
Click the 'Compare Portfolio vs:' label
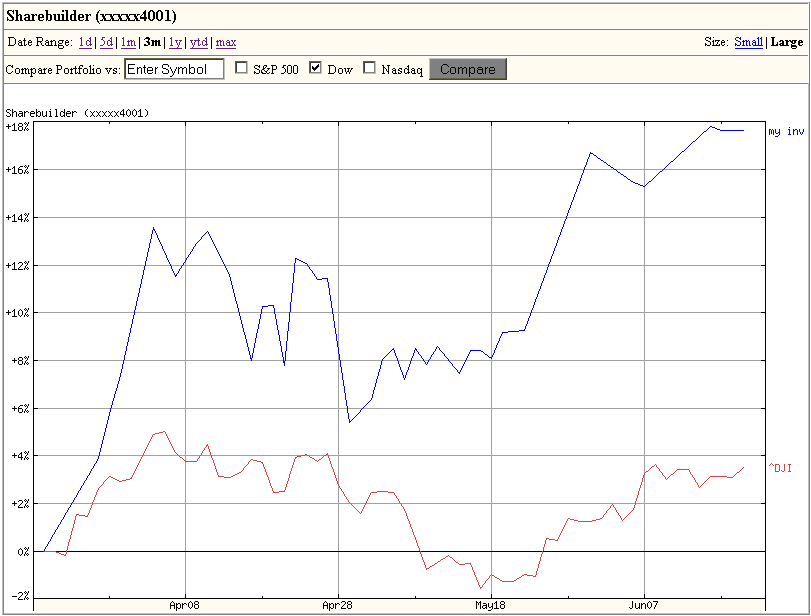(x=63, y=70)
